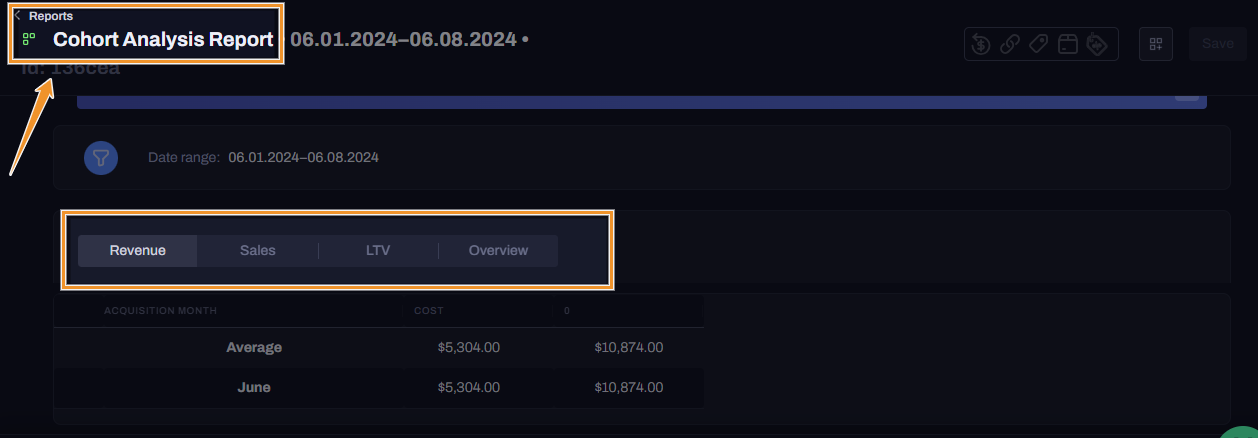Viewport: 1258px width, 438px height.
Task: Select the Overview tab
Action: point(498,251)
